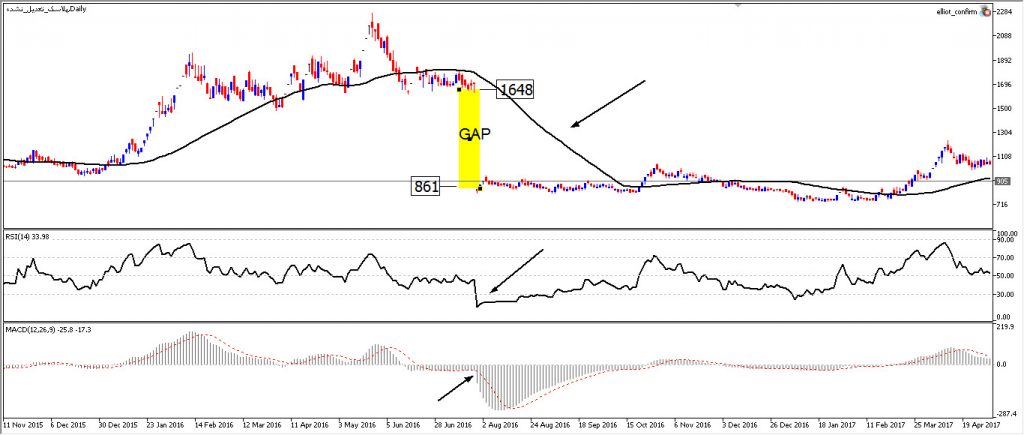Click the 19 Apr 2017 date label

(979, 423)
